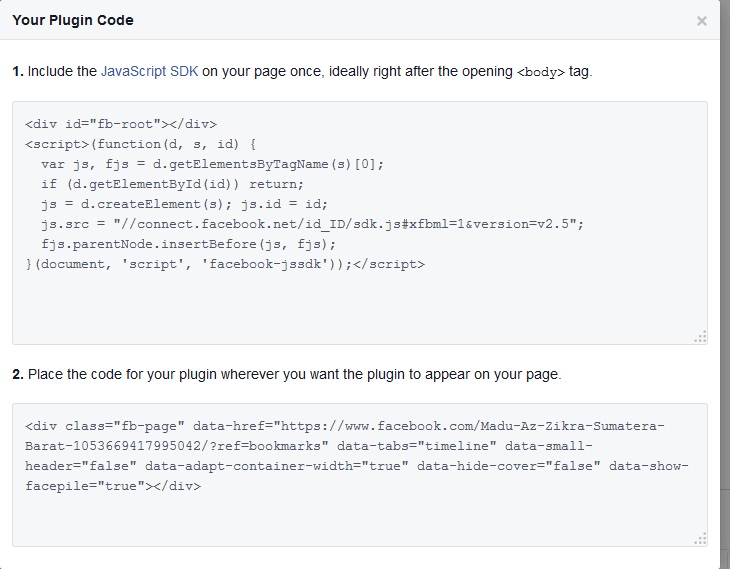Click the line starting '<div class="fb-page" data-href'

[x=345, y=427]
